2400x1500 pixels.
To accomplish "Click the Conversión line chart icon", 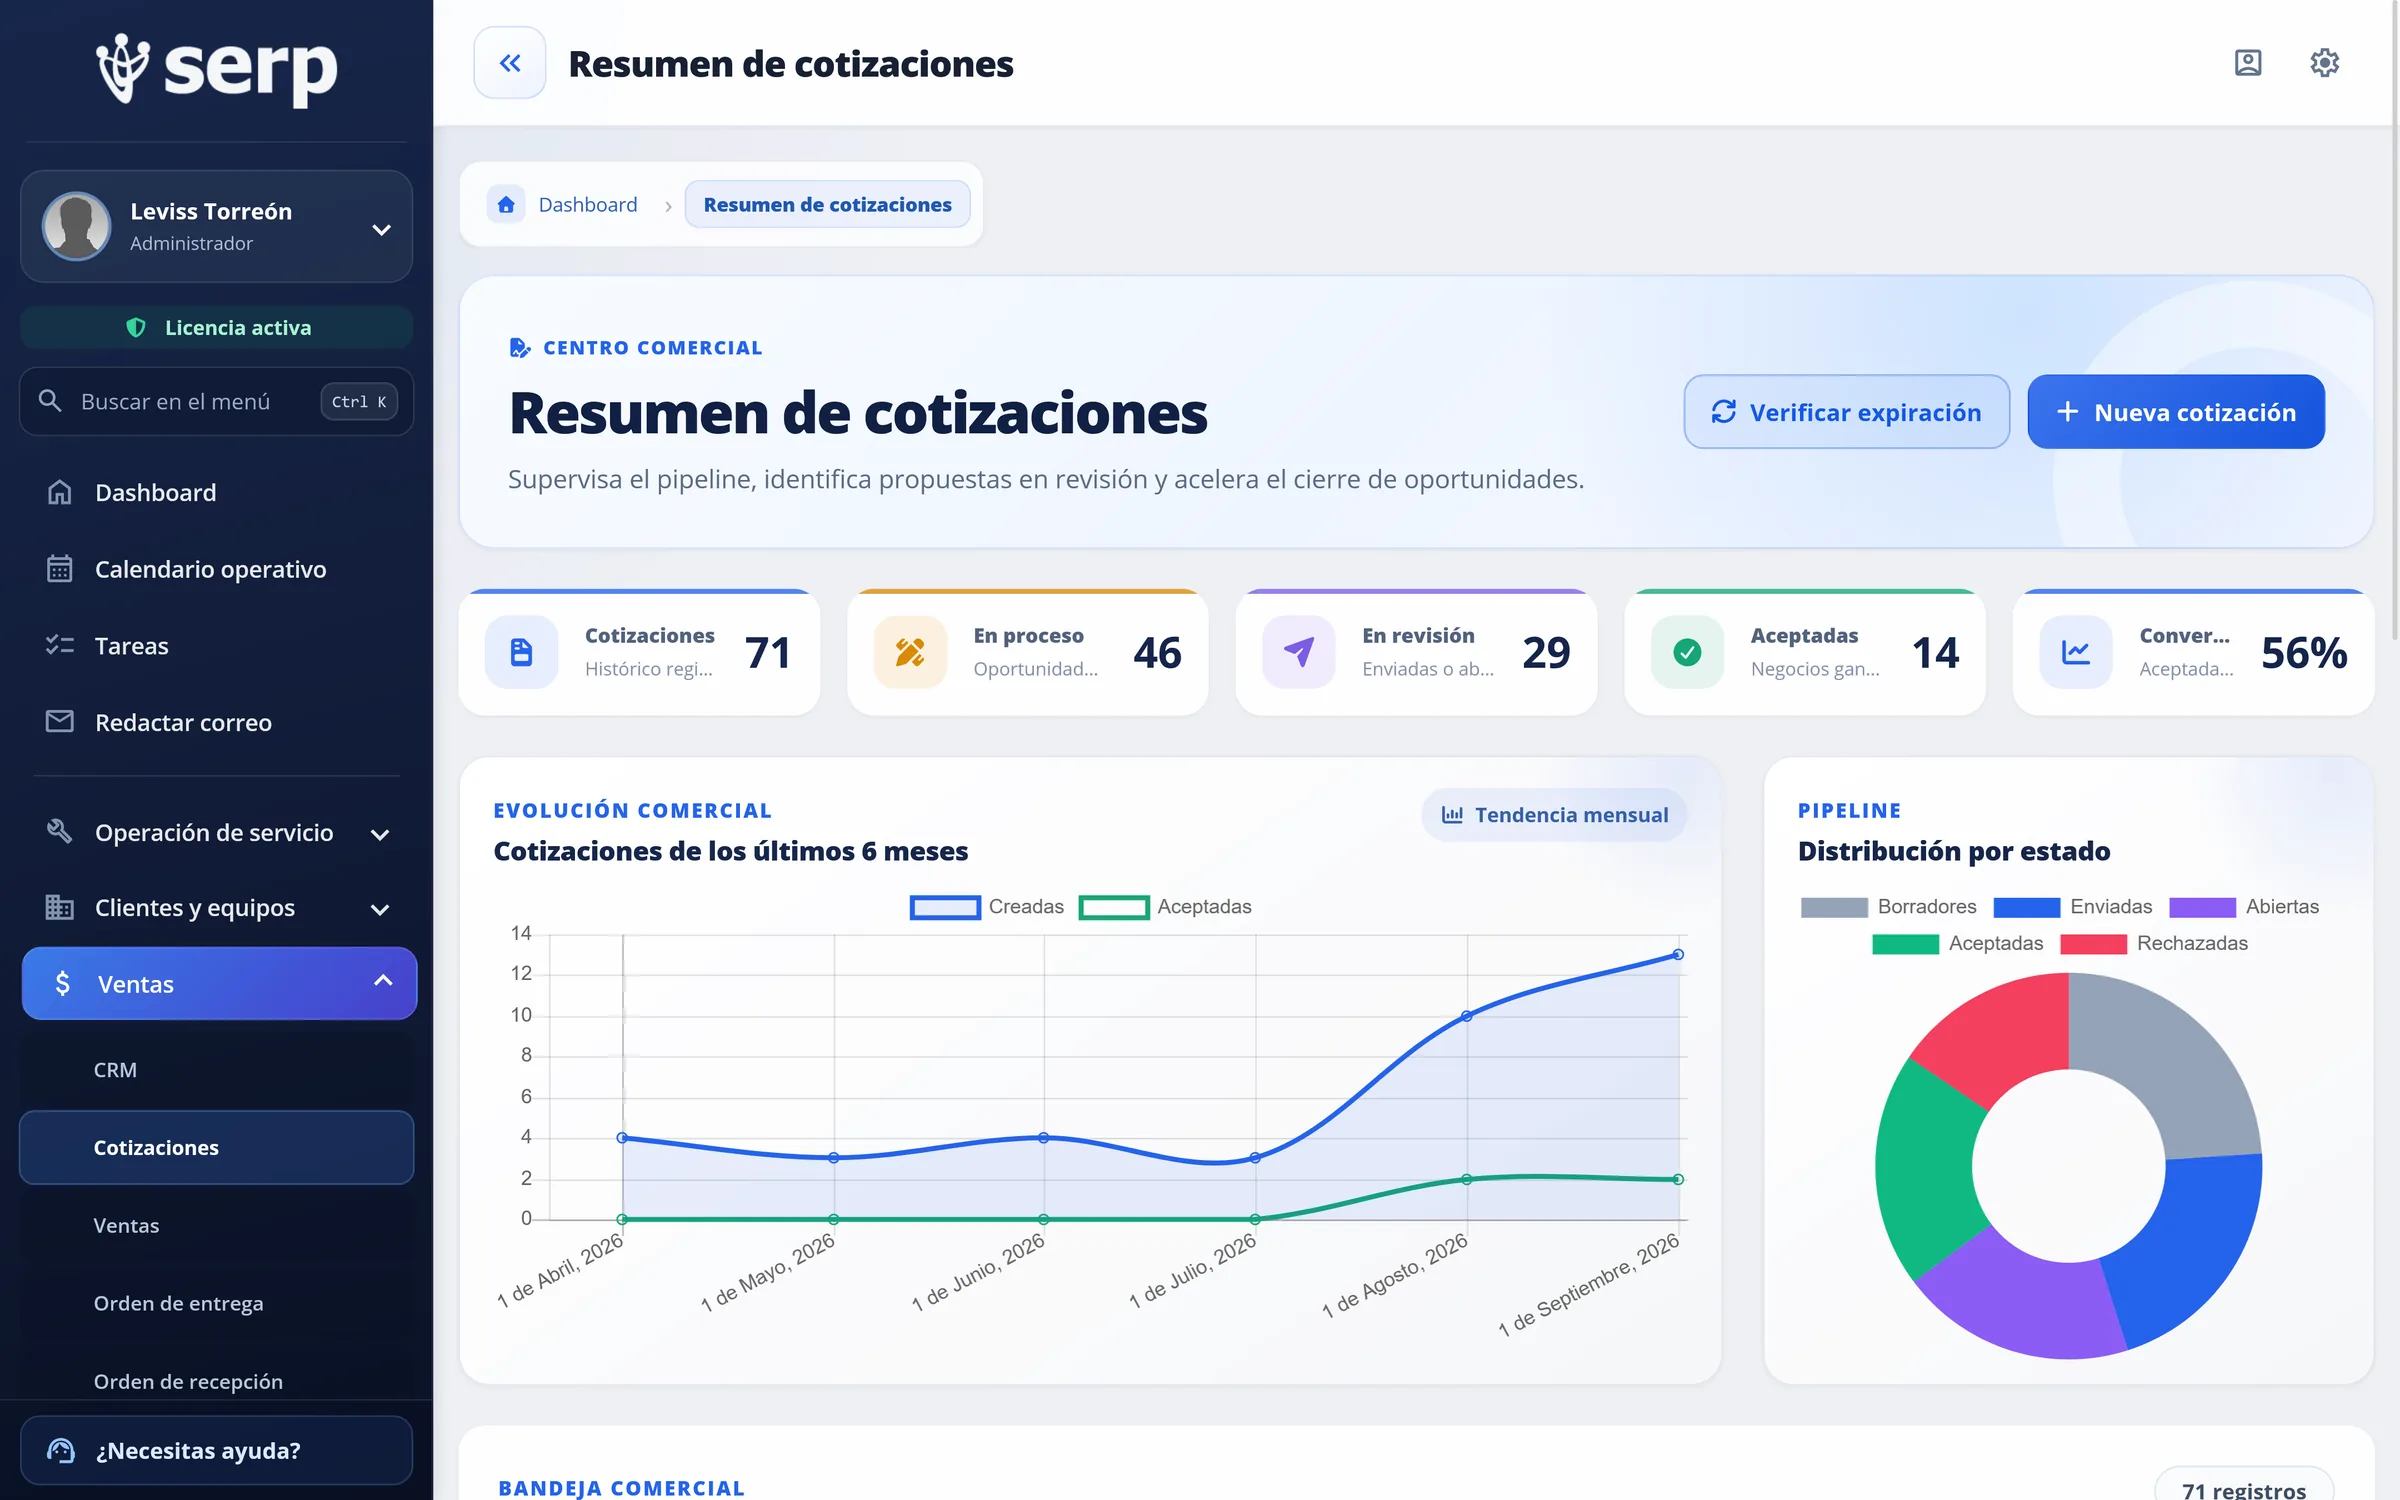I will point(2076,652).
